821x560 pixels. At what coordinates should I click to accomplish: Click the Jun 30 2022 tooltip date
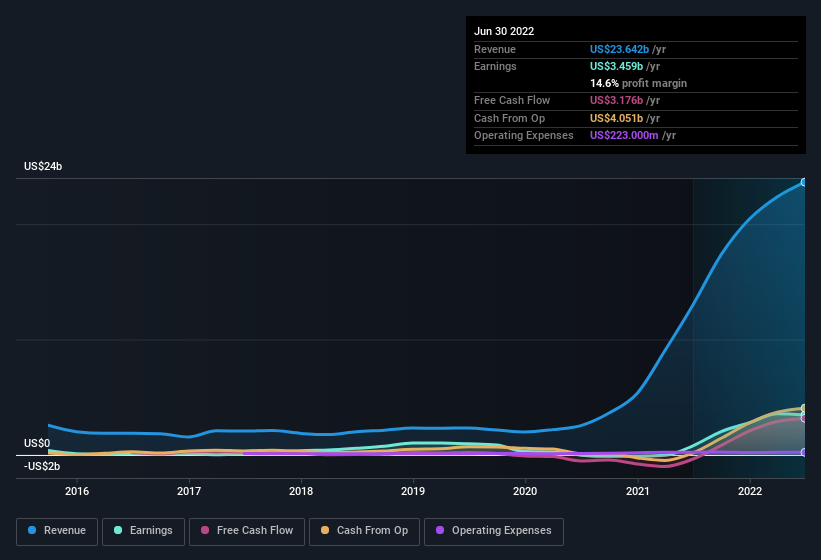coord(504,31)
